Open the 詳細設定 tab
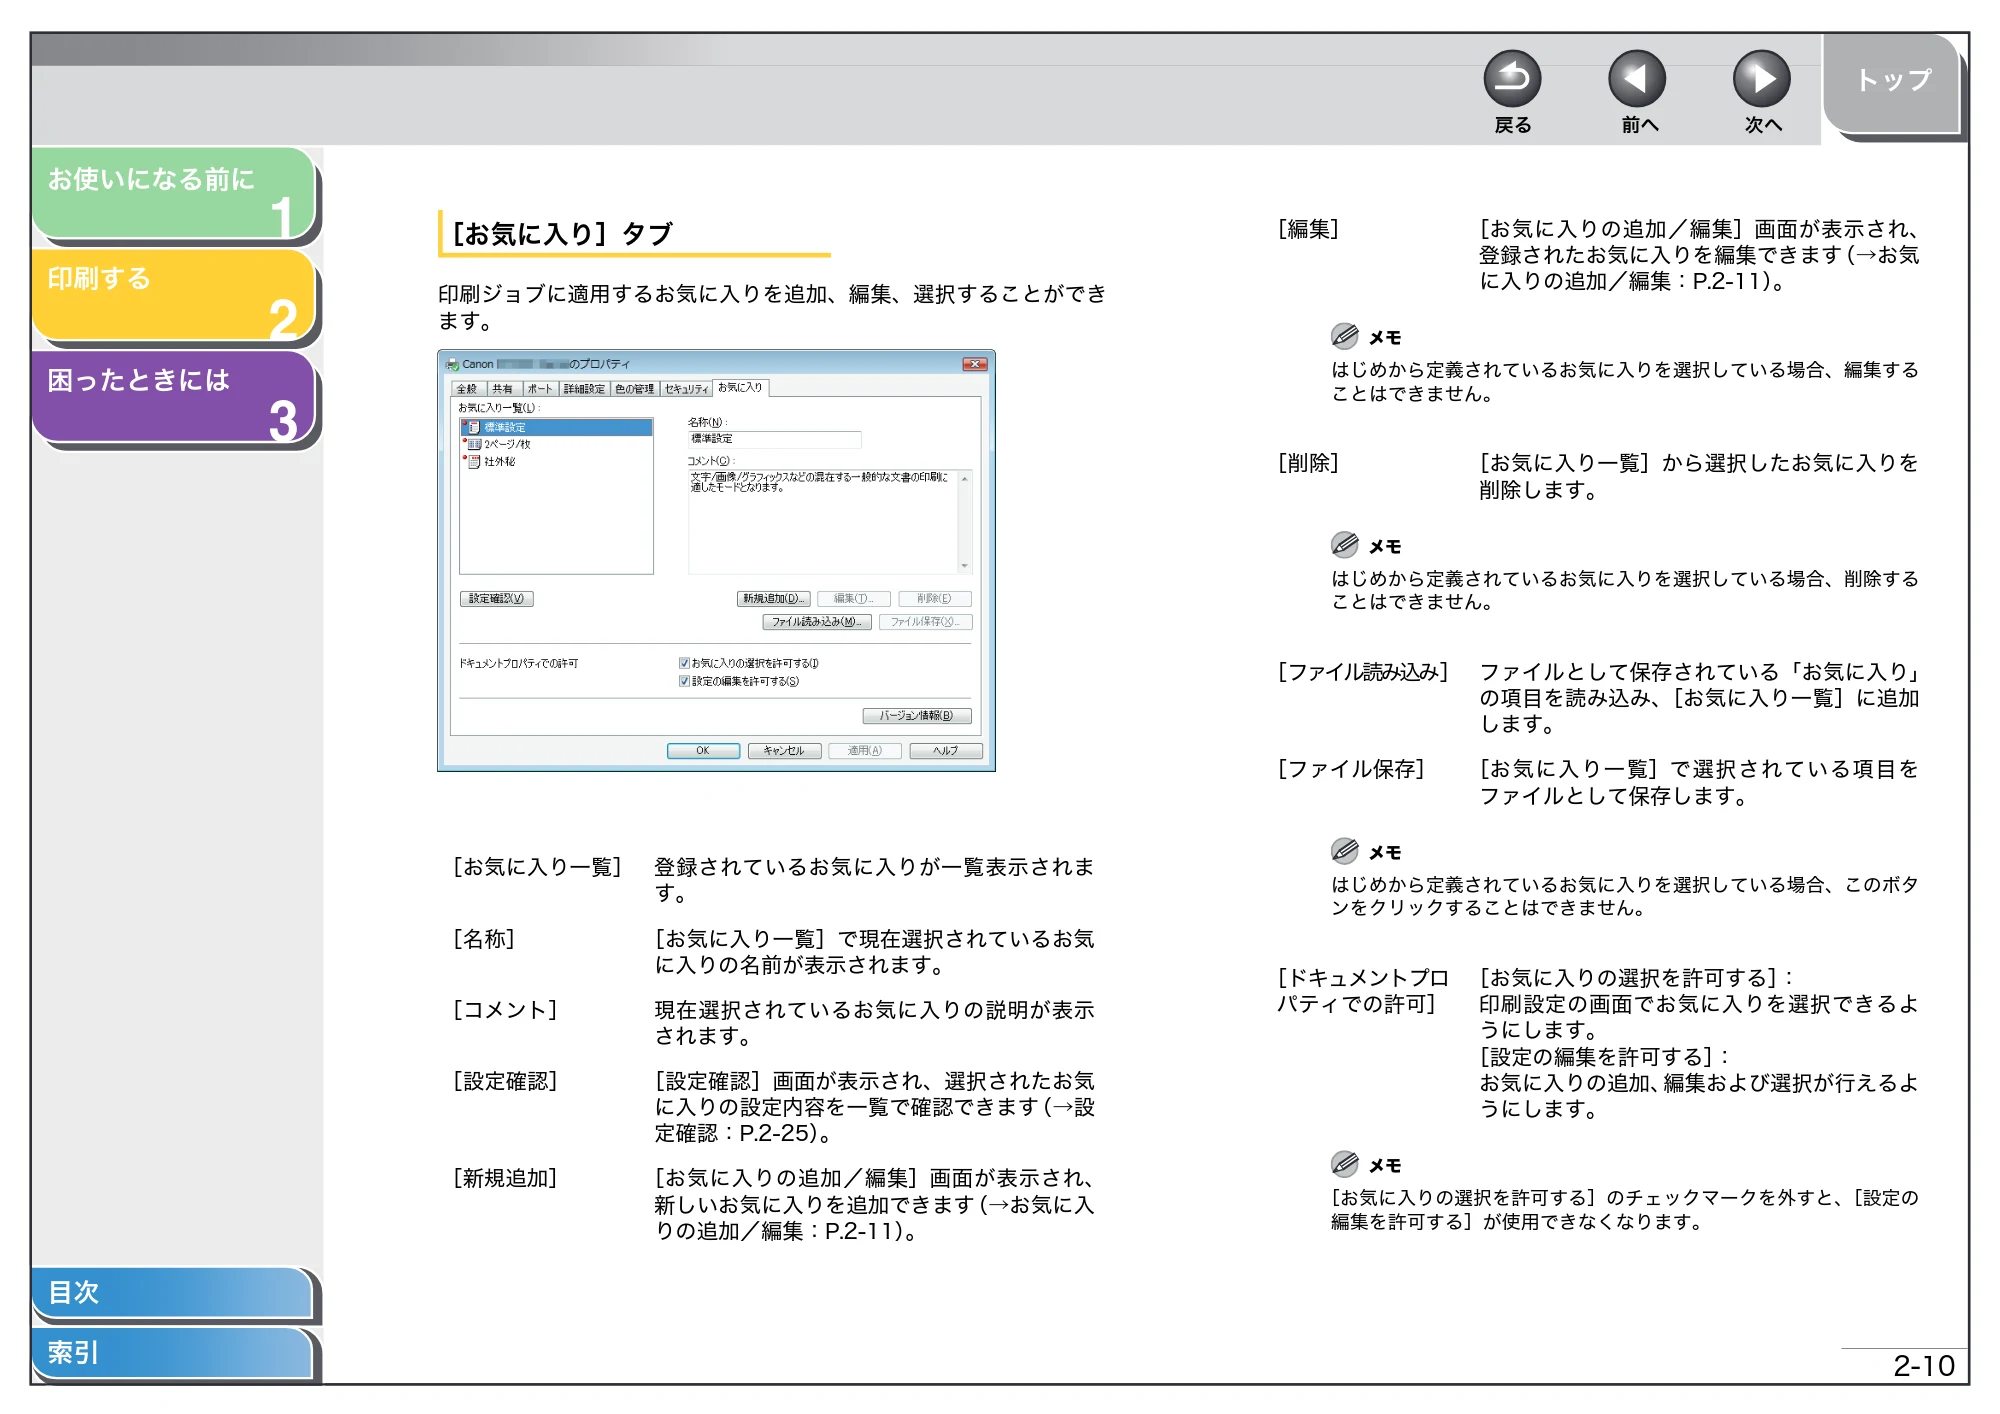This screenshot has height=1414, width=2000. (x=584, y=389)
